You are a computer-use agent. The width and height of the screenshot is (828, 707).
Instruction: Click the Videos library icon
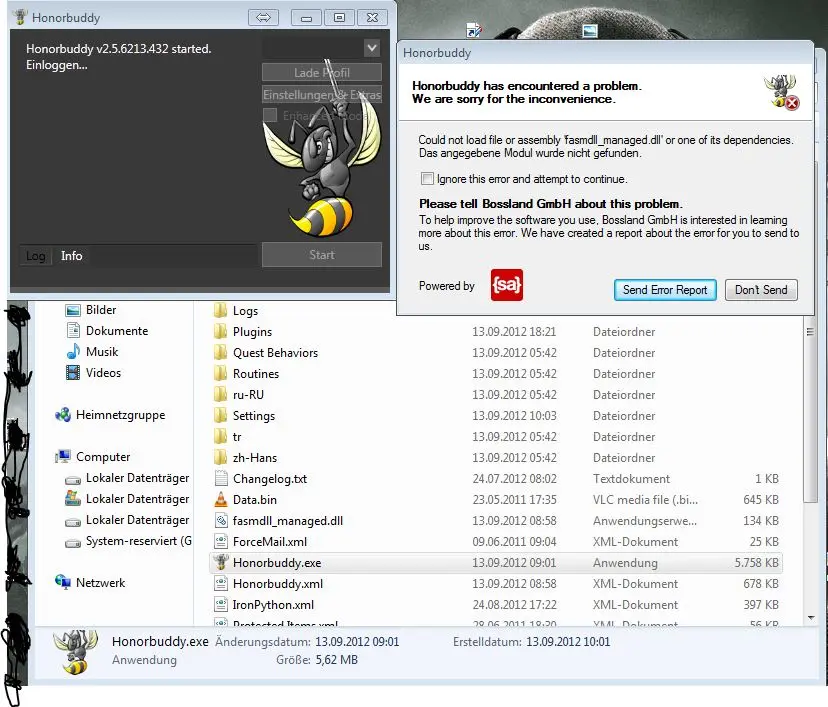pos(73,373)
